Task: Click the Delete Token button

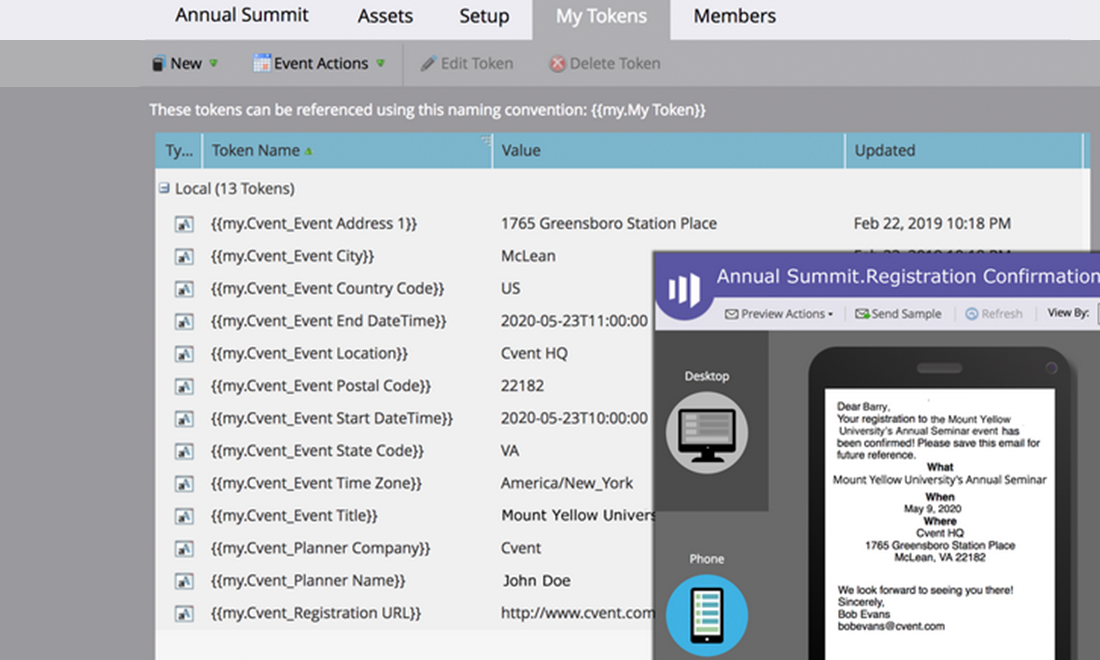Action: point(605,63)
